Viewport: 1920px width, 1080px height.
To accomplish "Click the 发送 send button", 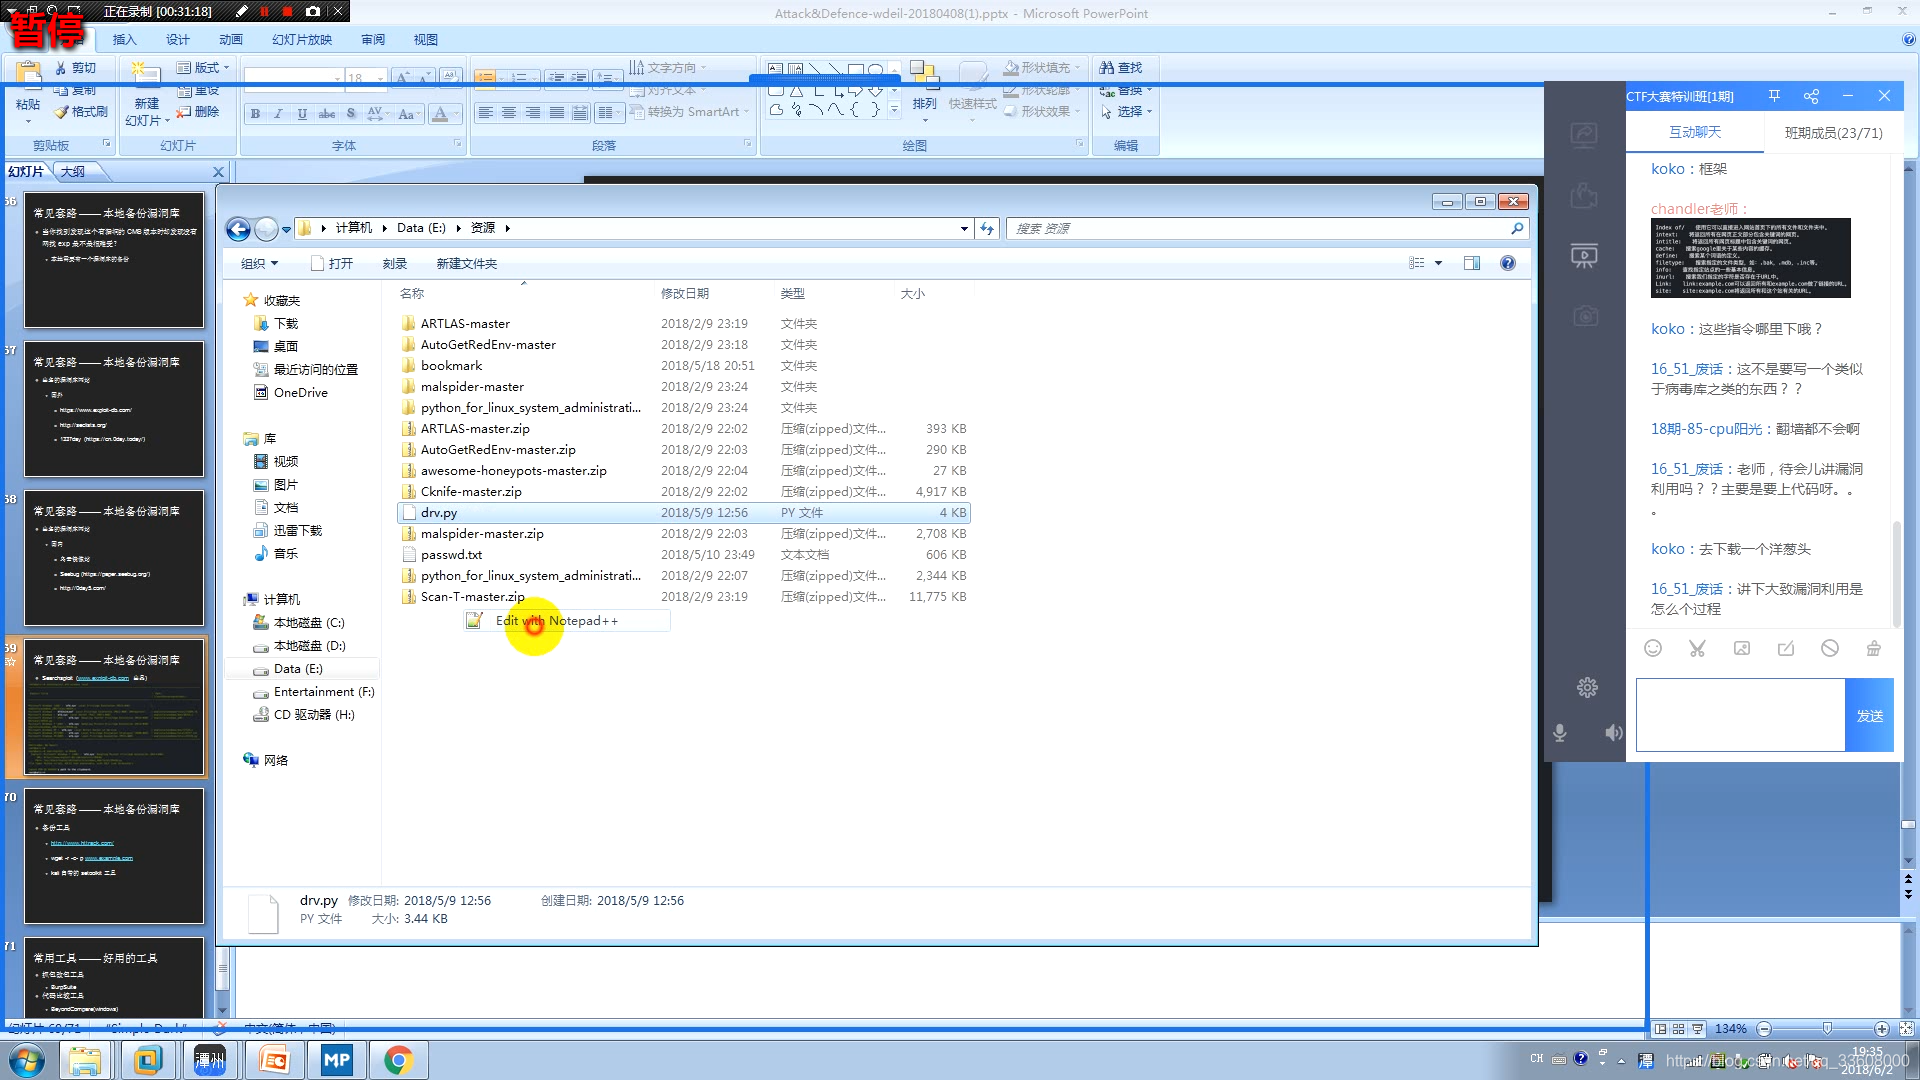I will click(x=1869, y=715).
